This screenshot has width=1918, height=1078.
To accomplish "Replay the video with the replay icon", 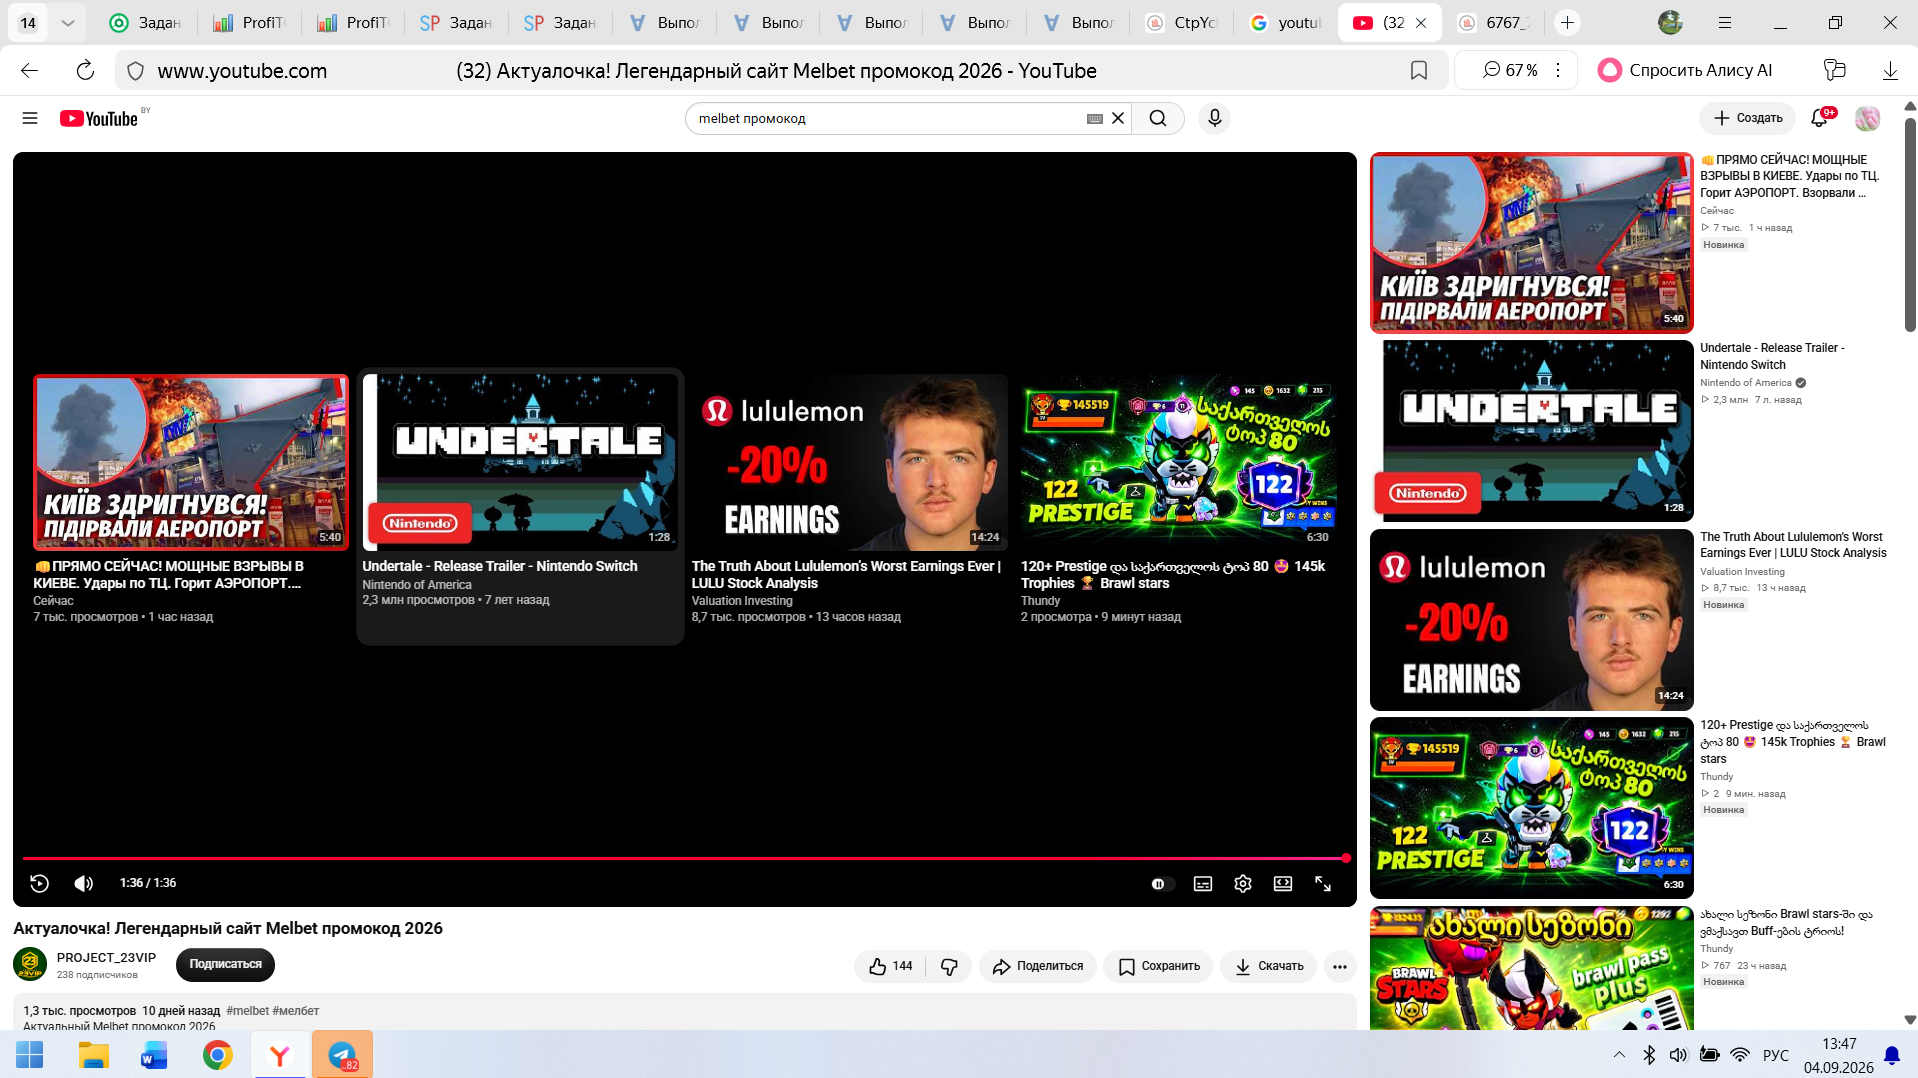I will [40, 883].
